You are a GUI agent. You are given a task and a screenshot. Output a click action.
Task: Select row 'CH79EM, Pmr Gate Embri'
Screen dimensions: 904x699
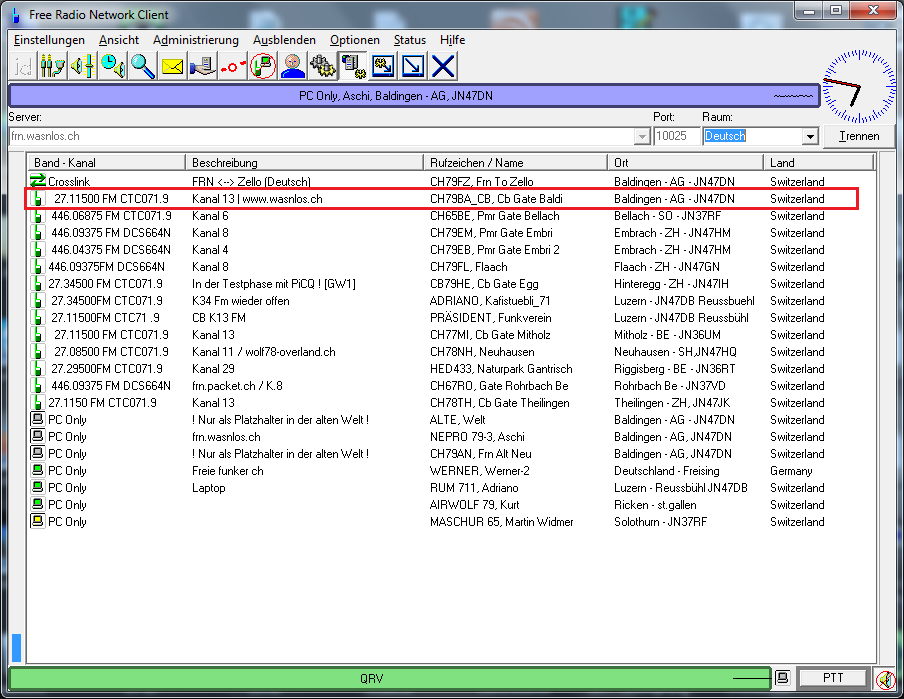pyautogui.click(x=451, y=233)
